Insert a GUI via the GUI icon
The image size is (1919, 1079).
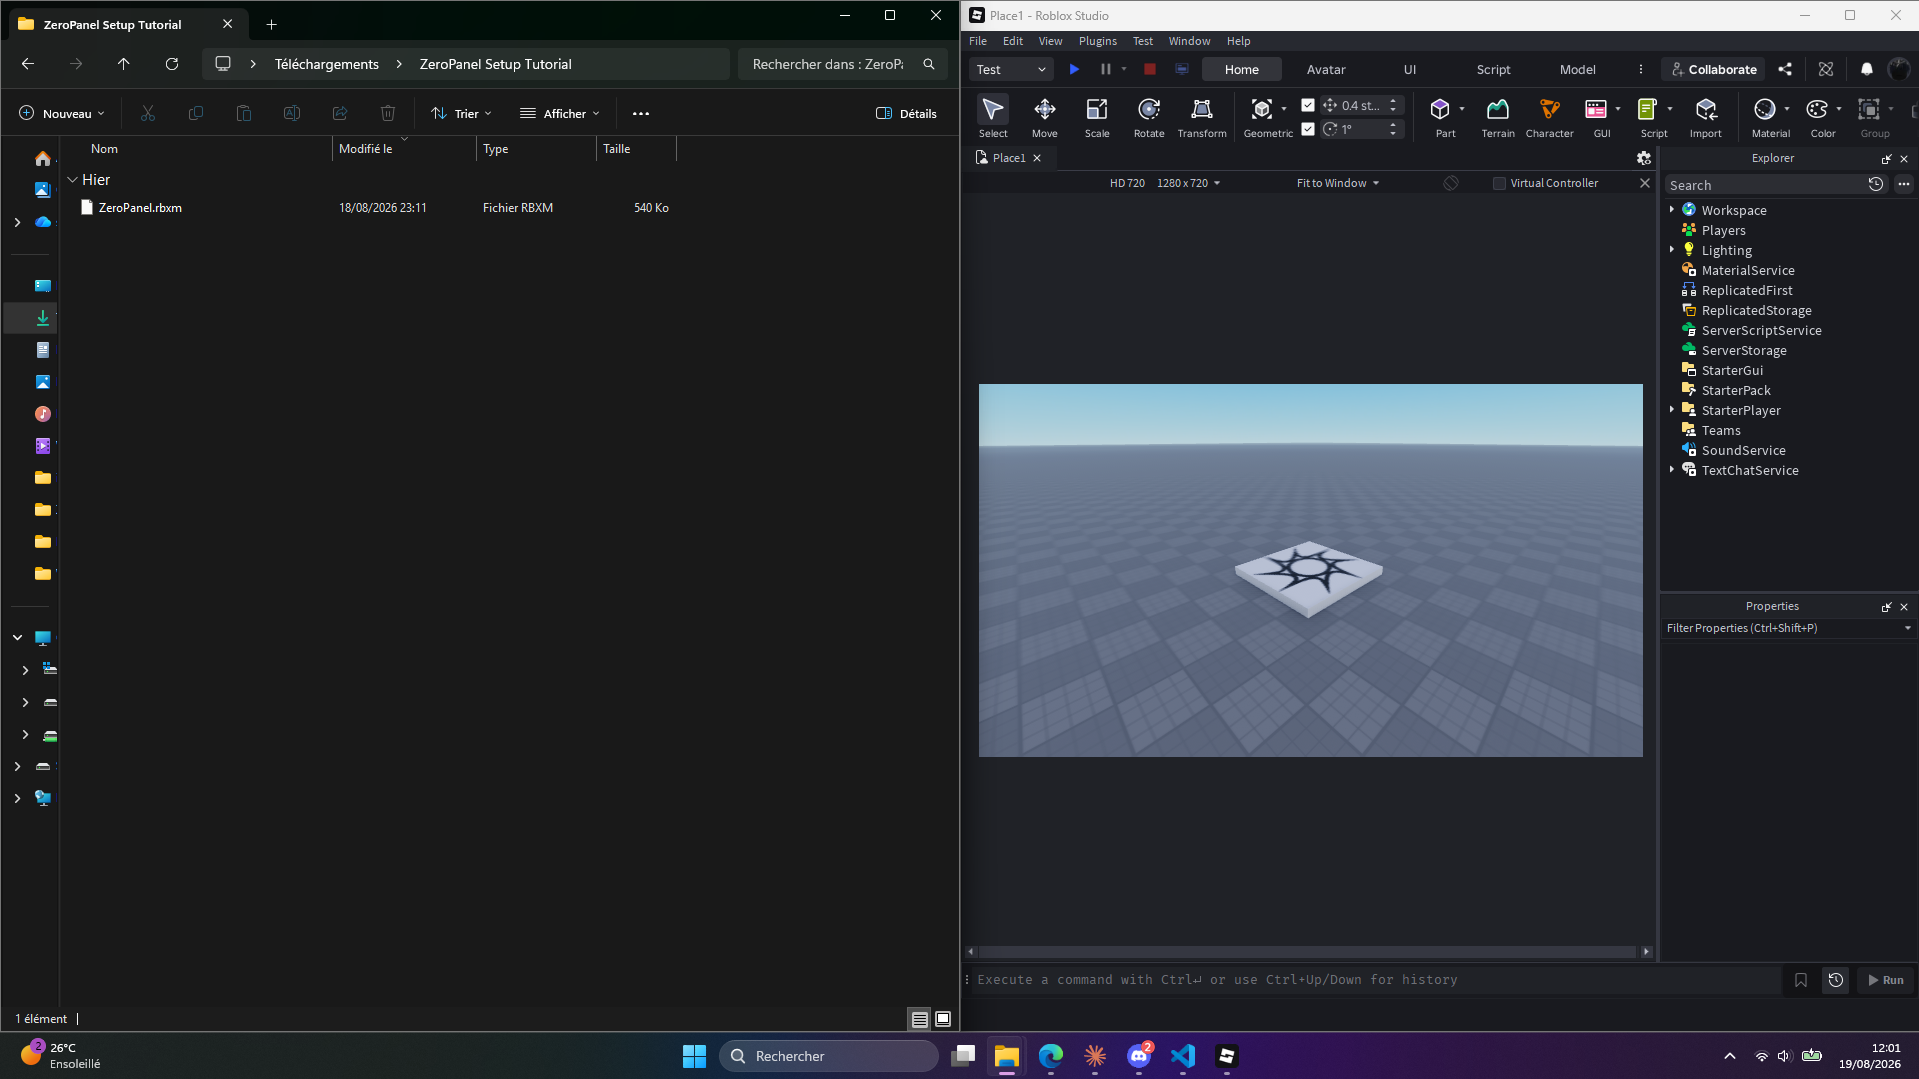[x=1596, y=109]
